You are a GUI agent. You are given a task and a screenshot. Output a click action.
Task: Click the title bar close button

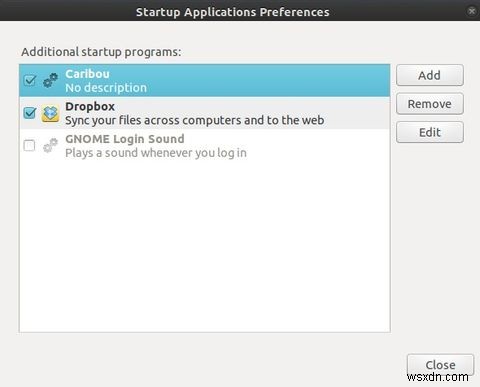pyautogui.click(x=472, y=11)
